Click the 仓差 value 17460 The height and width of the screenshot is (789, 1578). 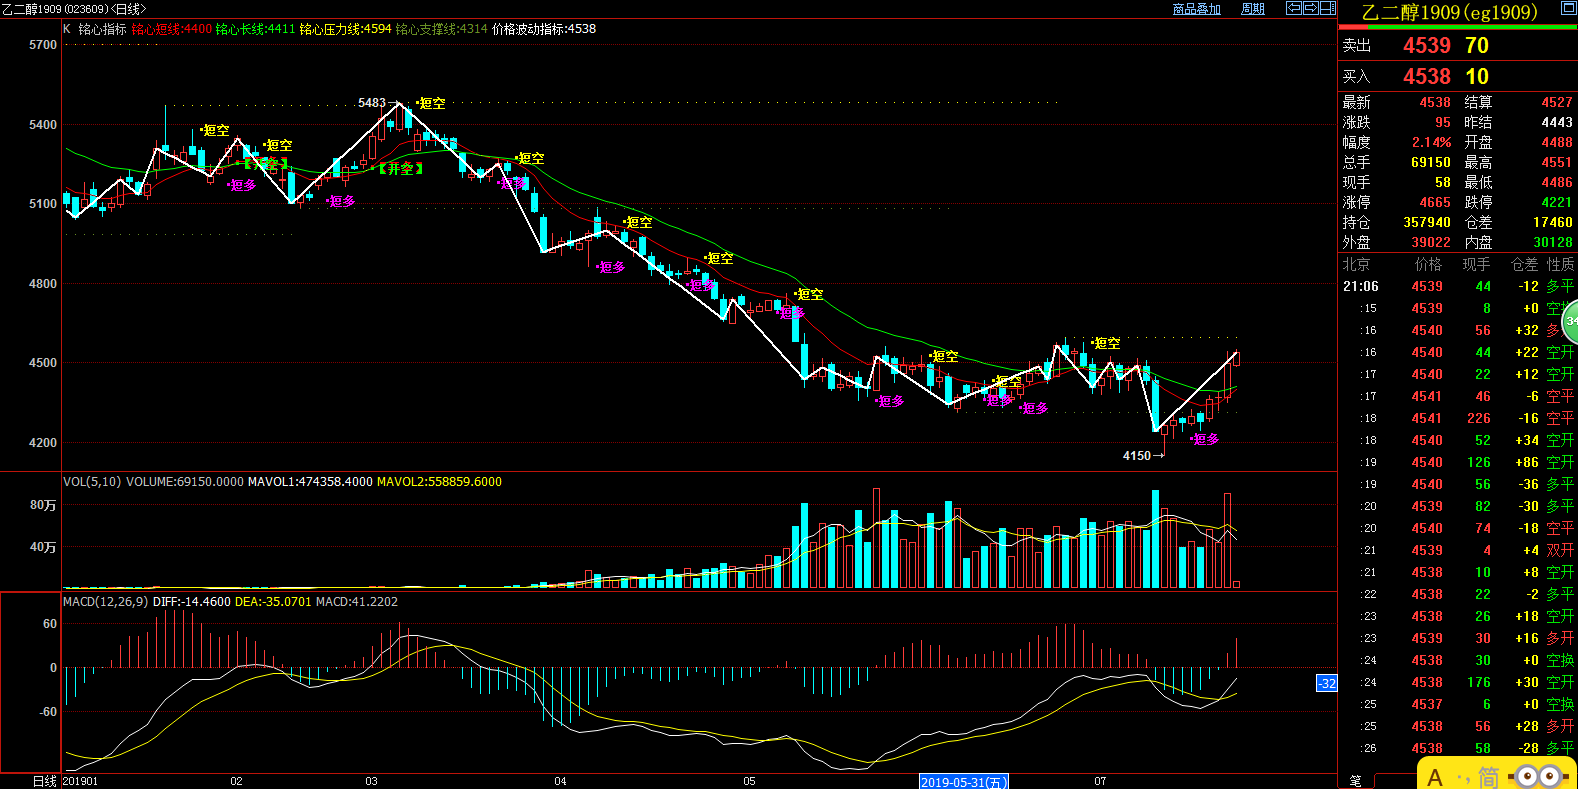coord(1552,222)
